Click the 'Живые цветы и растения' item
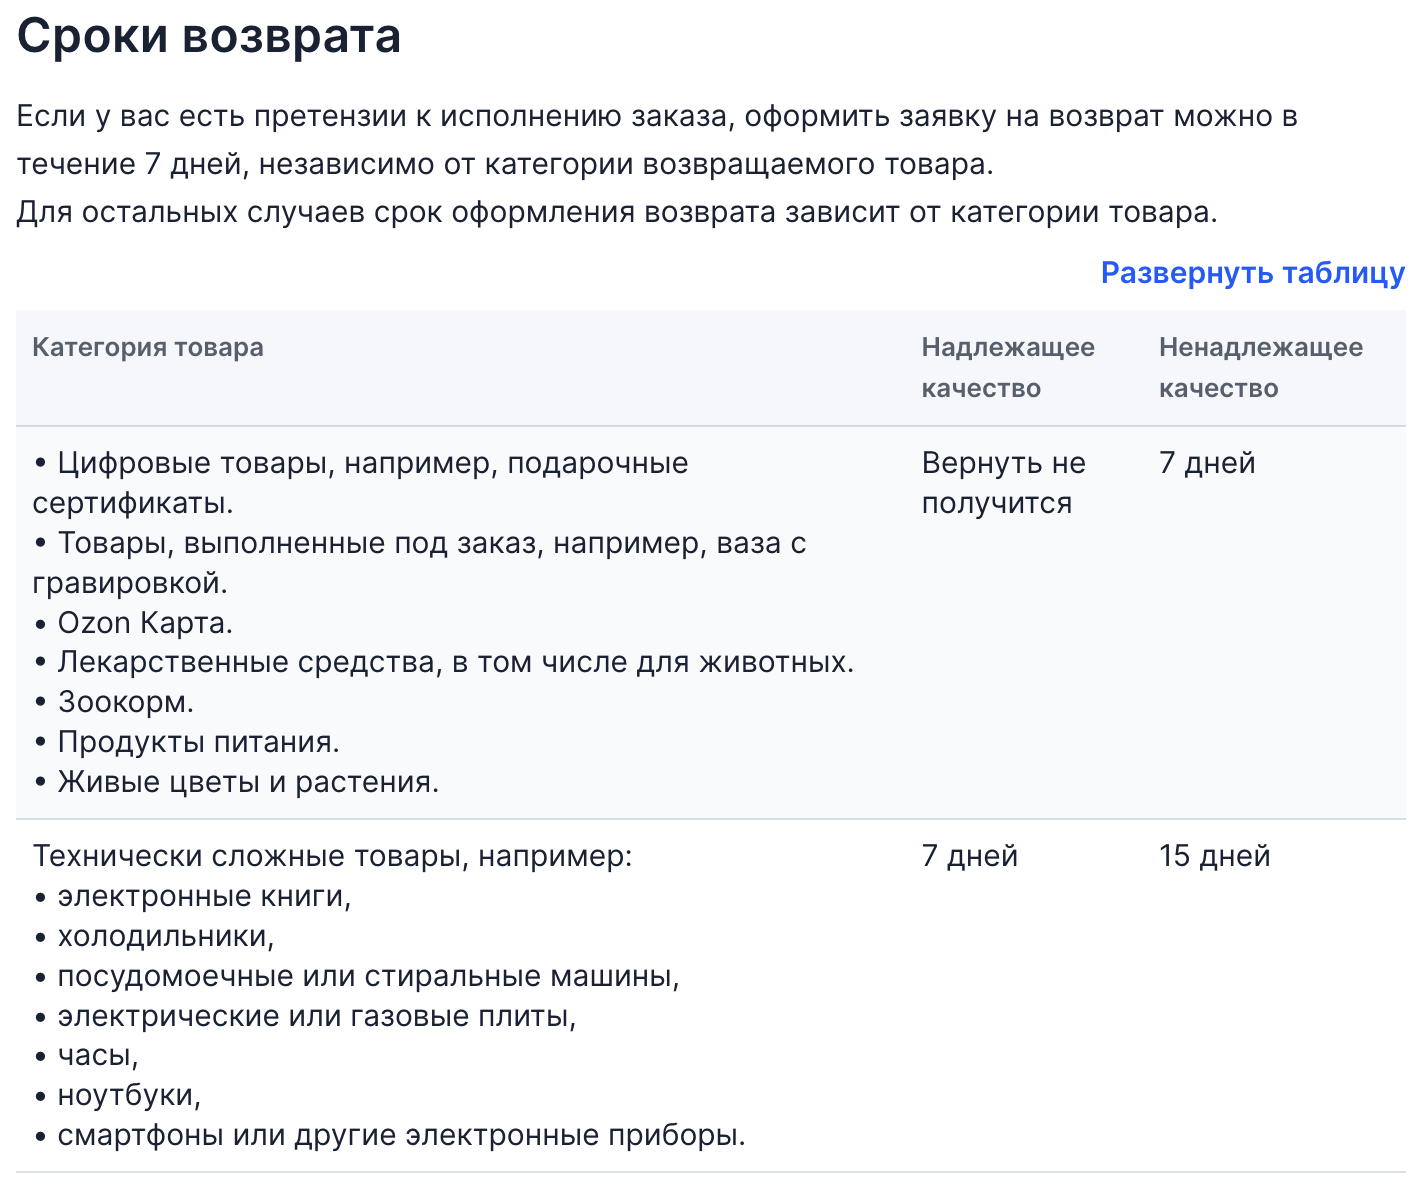1412x1186 pixels. click(x=236, y=782)
